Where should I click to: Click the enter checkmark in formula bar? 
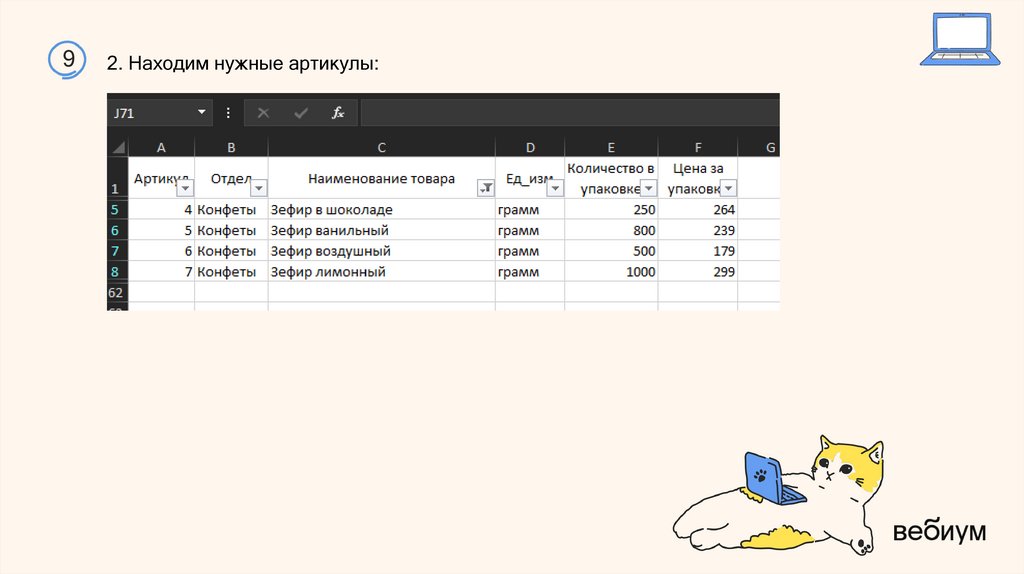(300, 113)
